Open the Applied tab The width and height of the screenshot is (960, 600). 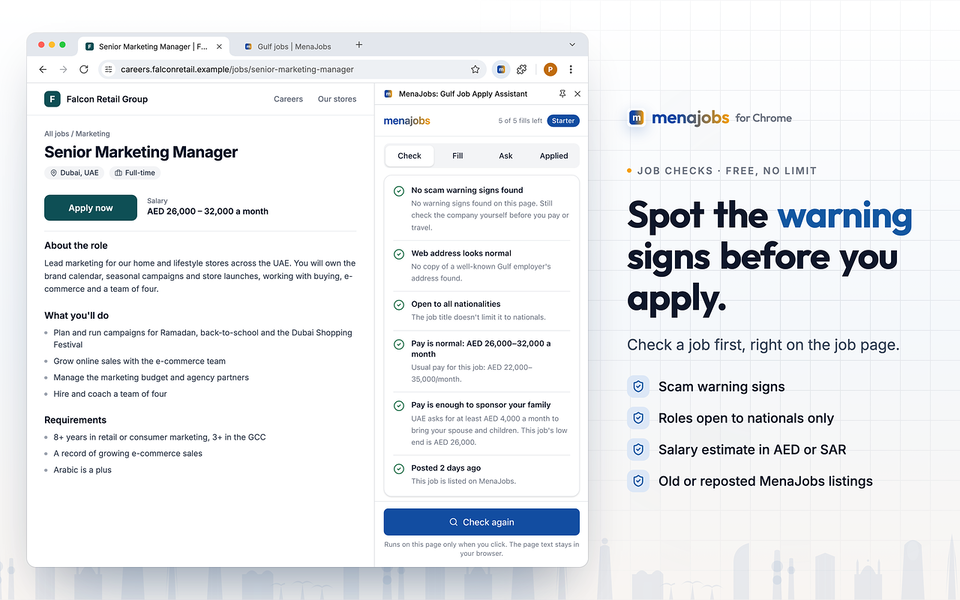(x=553, y=156)
